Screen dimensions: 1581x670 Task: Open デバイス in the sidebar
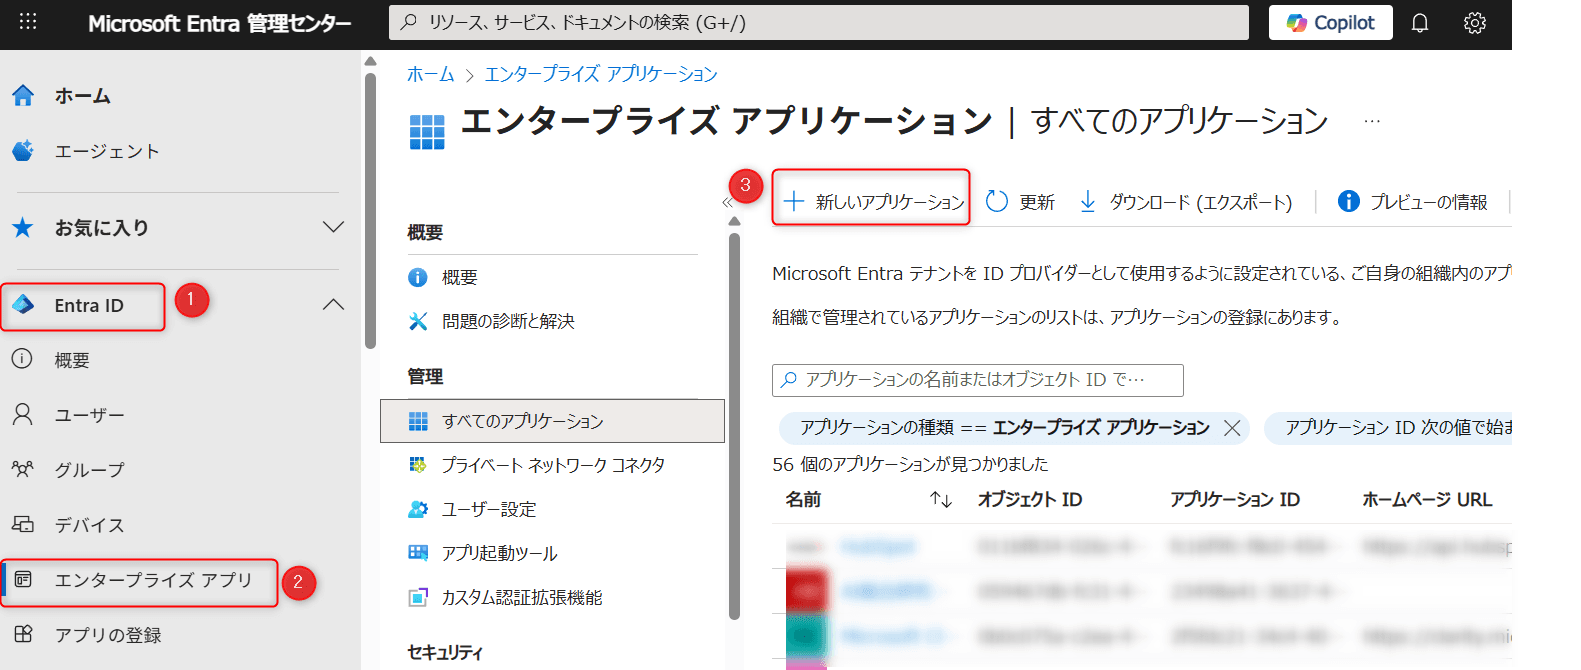89,525
